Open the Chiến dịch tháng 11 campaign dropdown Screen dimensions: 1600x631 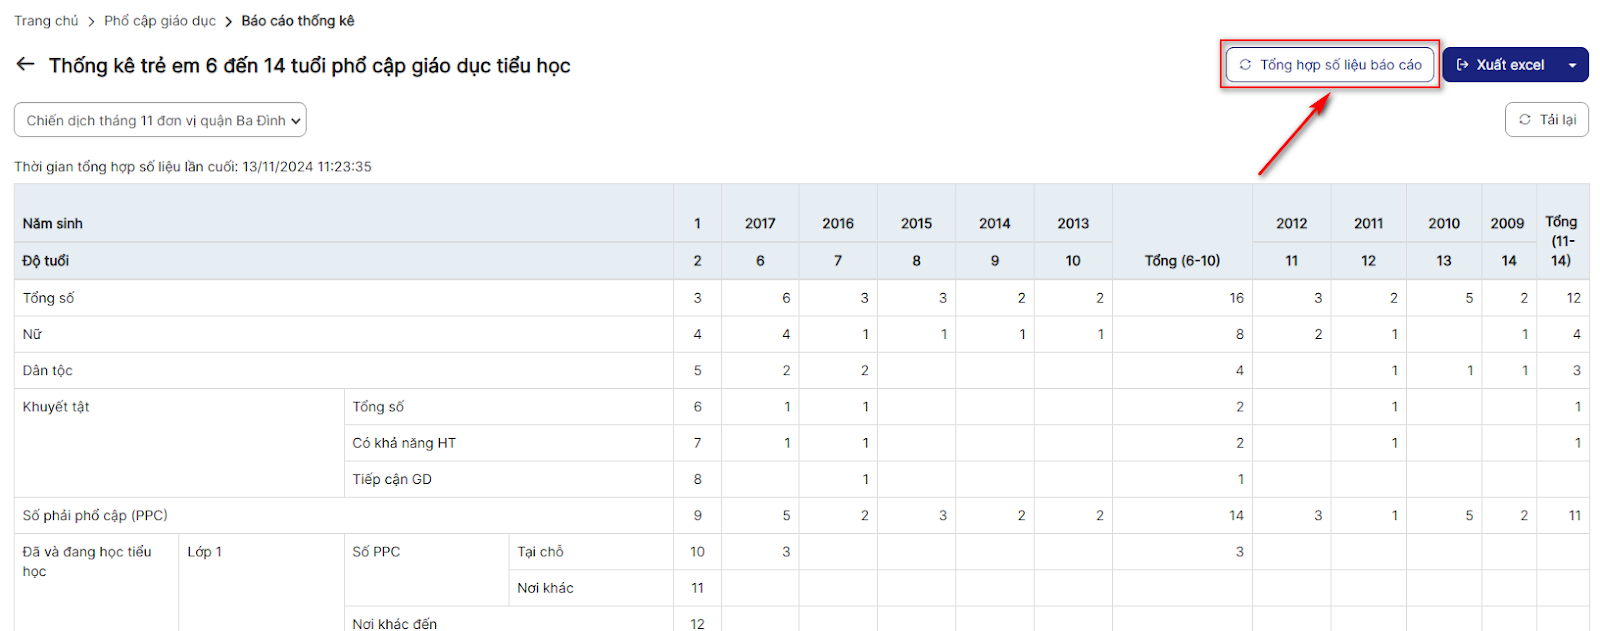160,120
